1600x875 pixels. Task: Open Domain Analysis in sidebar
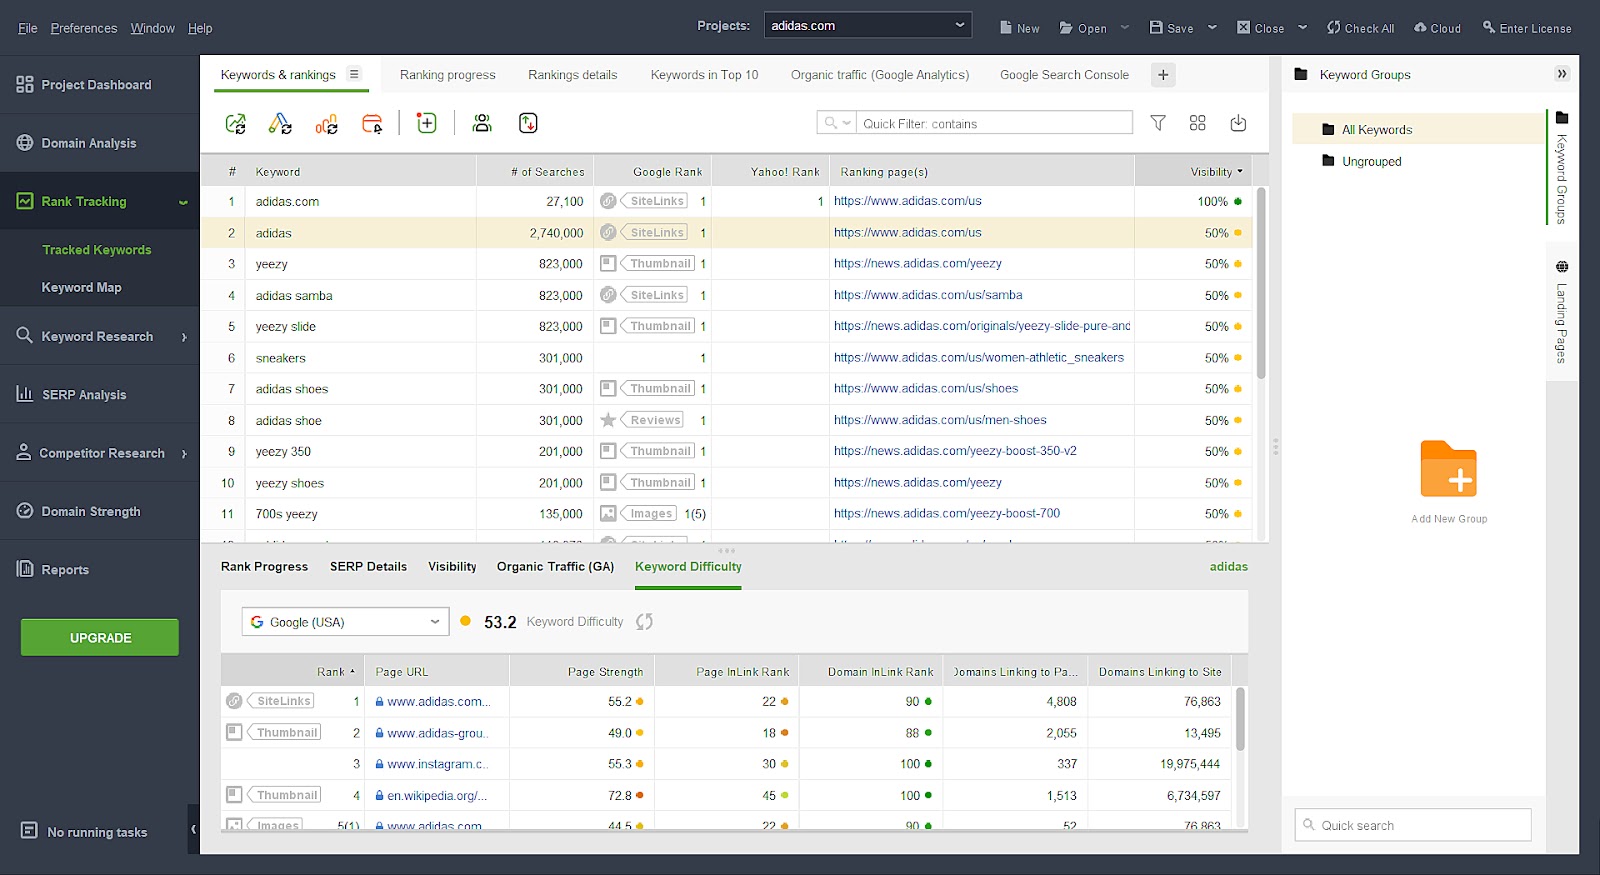click(x=89, y=143)
